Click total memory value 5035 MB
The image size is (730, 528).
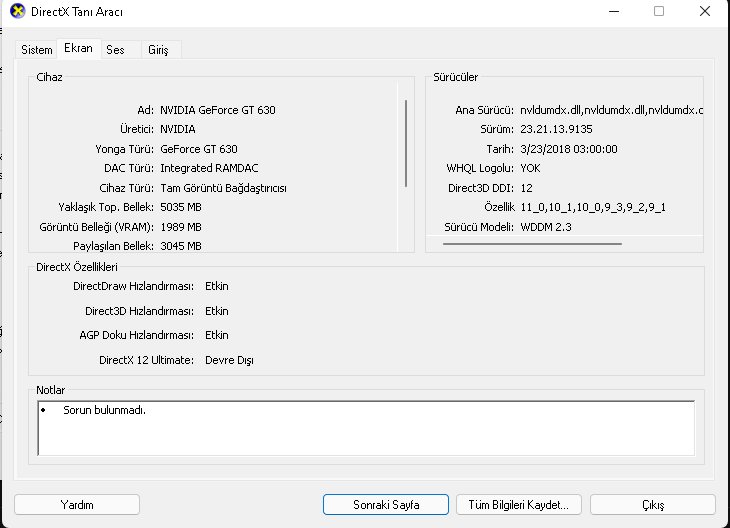coord(181,207)
